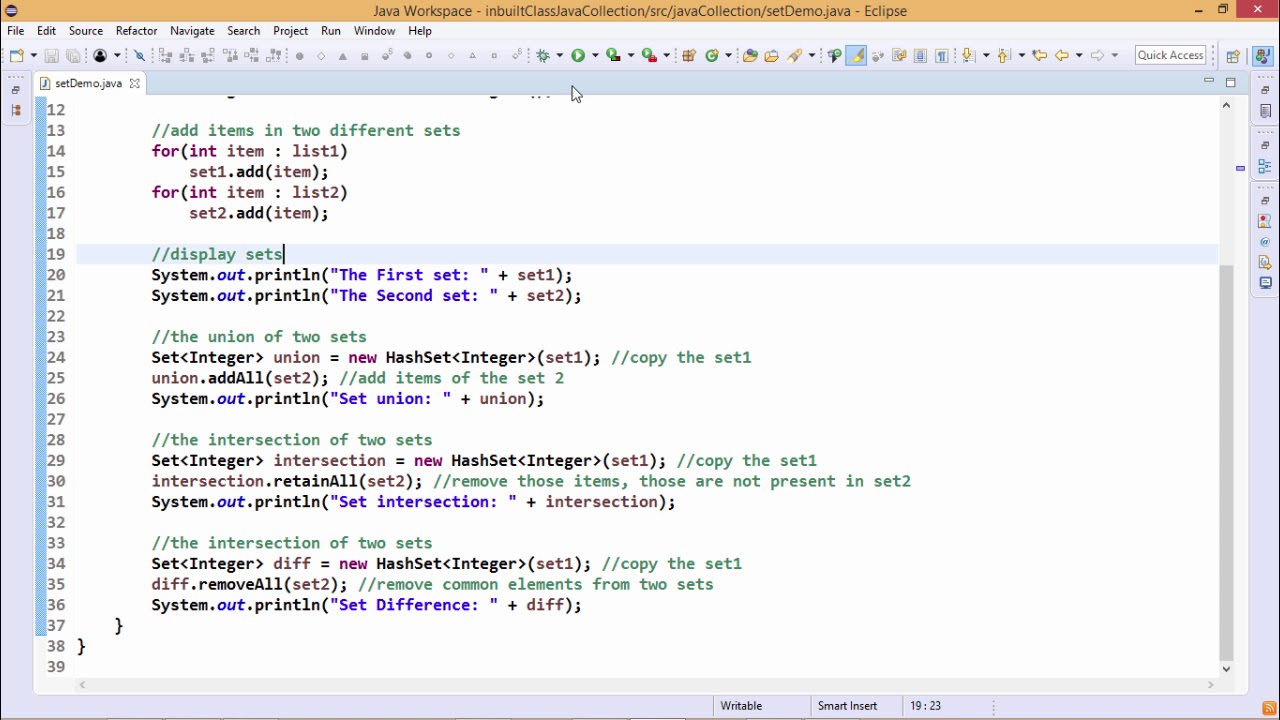Click the overview ruler annotation marker
1280x720 pixels.
1240,168
